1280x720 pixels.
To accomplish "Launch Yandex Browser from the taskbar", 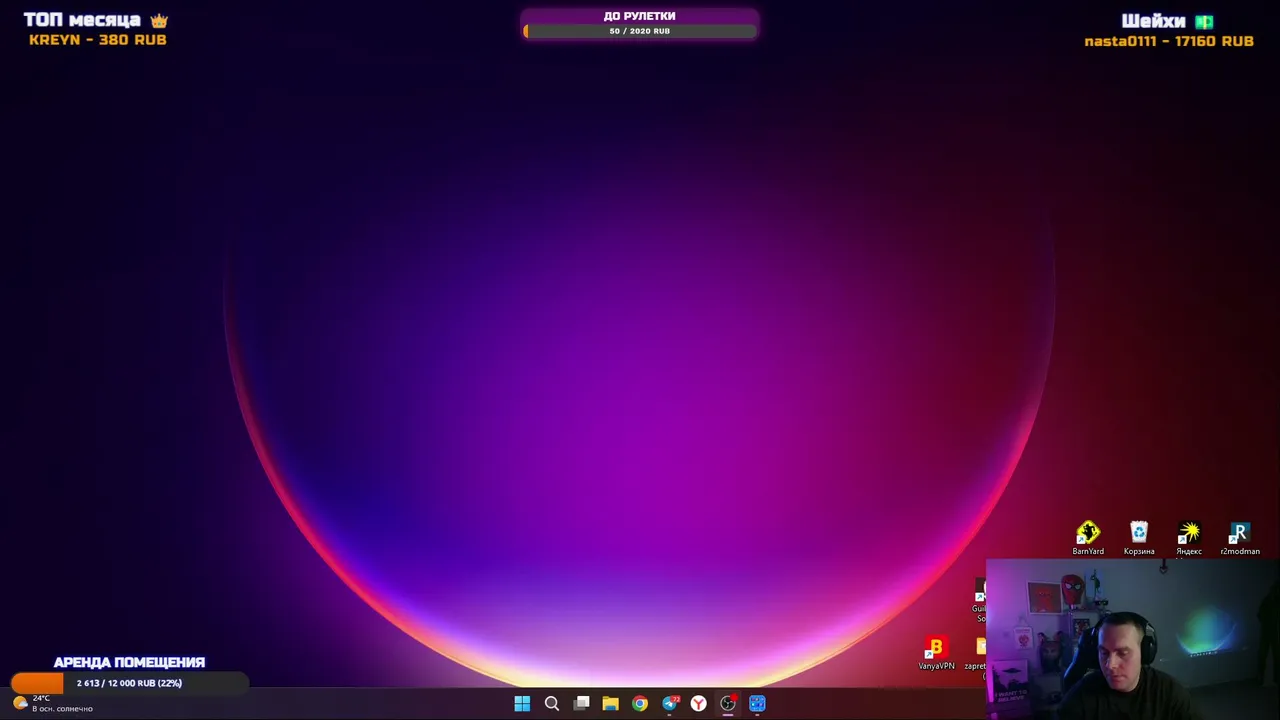I will click(x=699, y=704).
